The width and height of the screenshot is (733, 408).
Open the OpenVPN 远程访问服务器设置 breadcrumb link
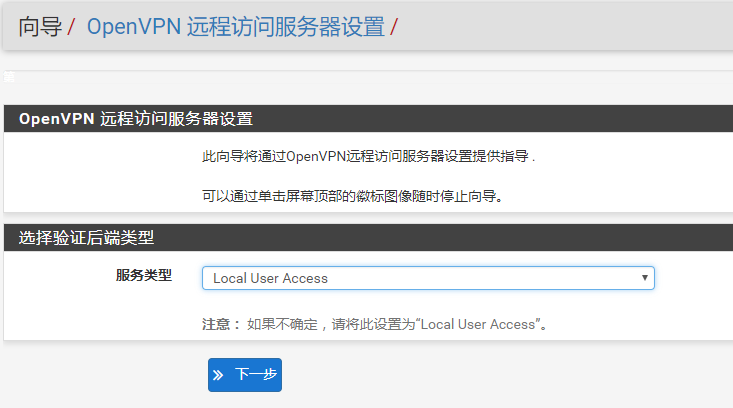point(236,27)
